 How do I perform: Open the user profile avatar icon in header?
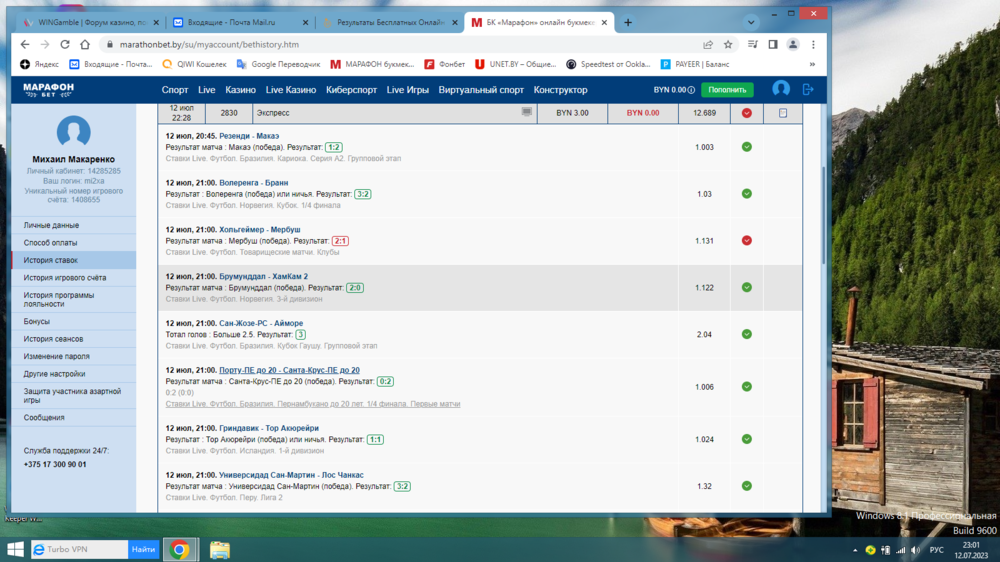(x=781, y=89)
